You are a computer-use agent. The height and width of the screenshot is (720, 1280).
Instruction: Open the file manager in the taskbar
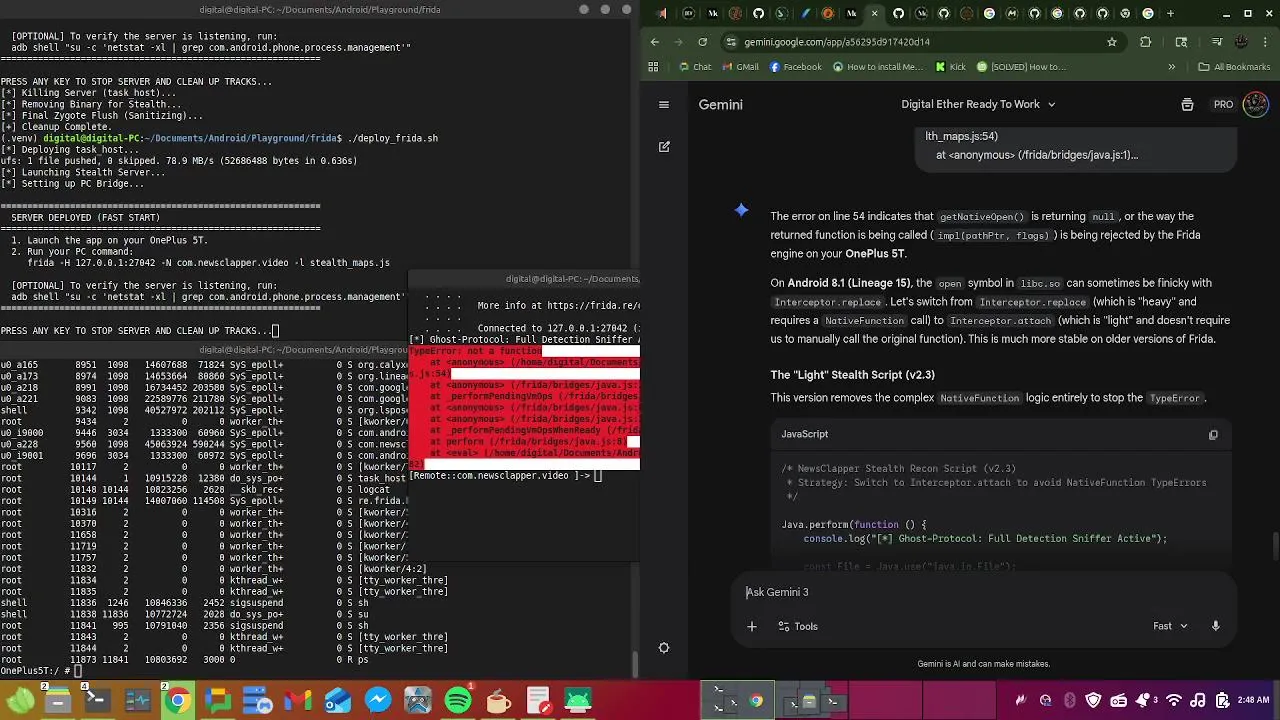[x=57, y=701]
